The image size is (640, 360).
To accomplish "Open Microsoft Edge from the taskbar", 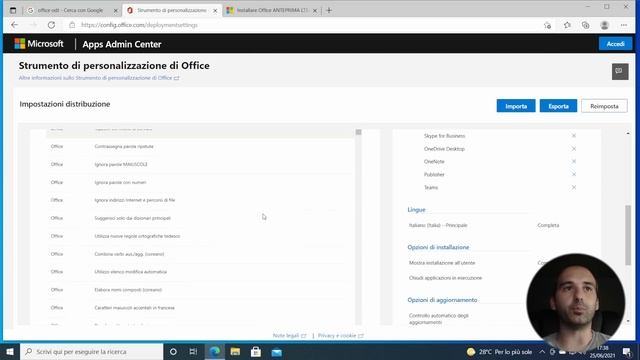I will click(x=214, y=351).
